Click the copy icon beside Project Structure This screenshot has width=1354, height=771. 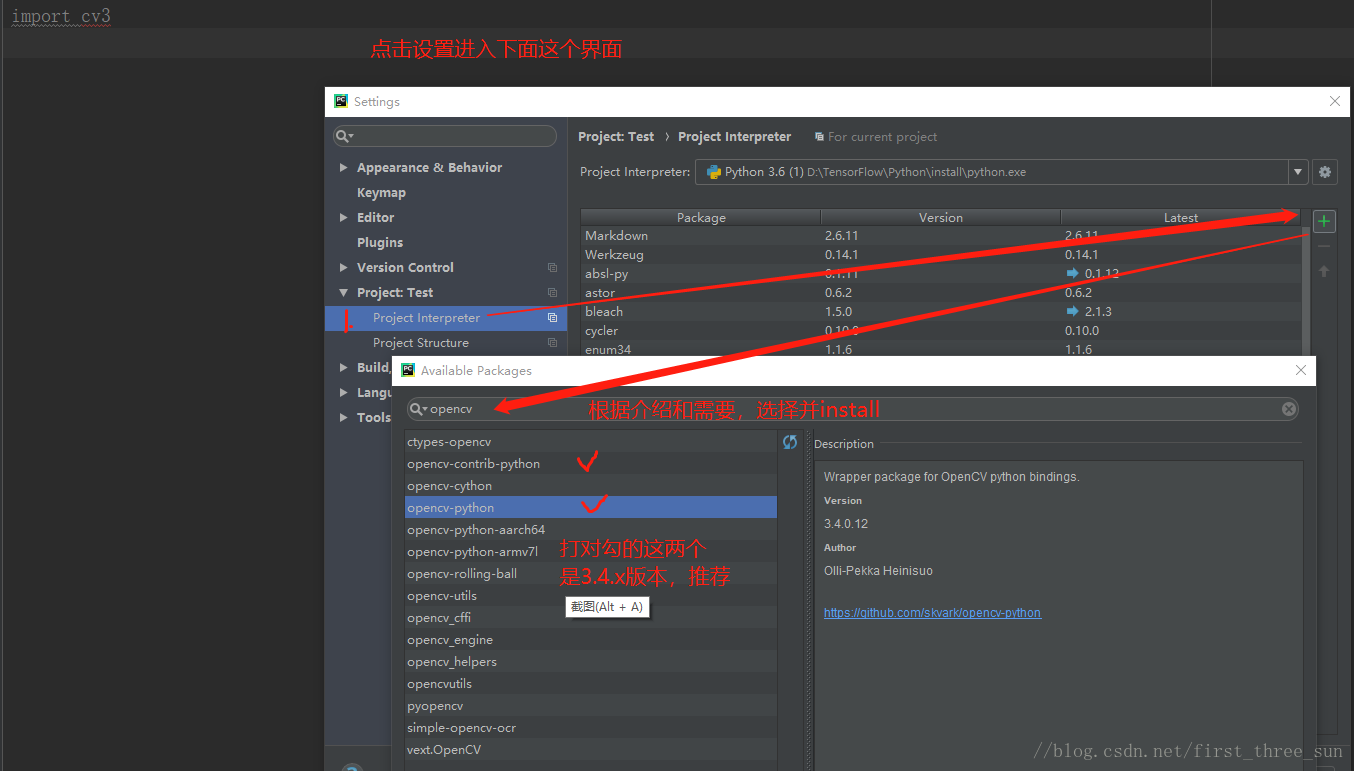coord(552,343)
